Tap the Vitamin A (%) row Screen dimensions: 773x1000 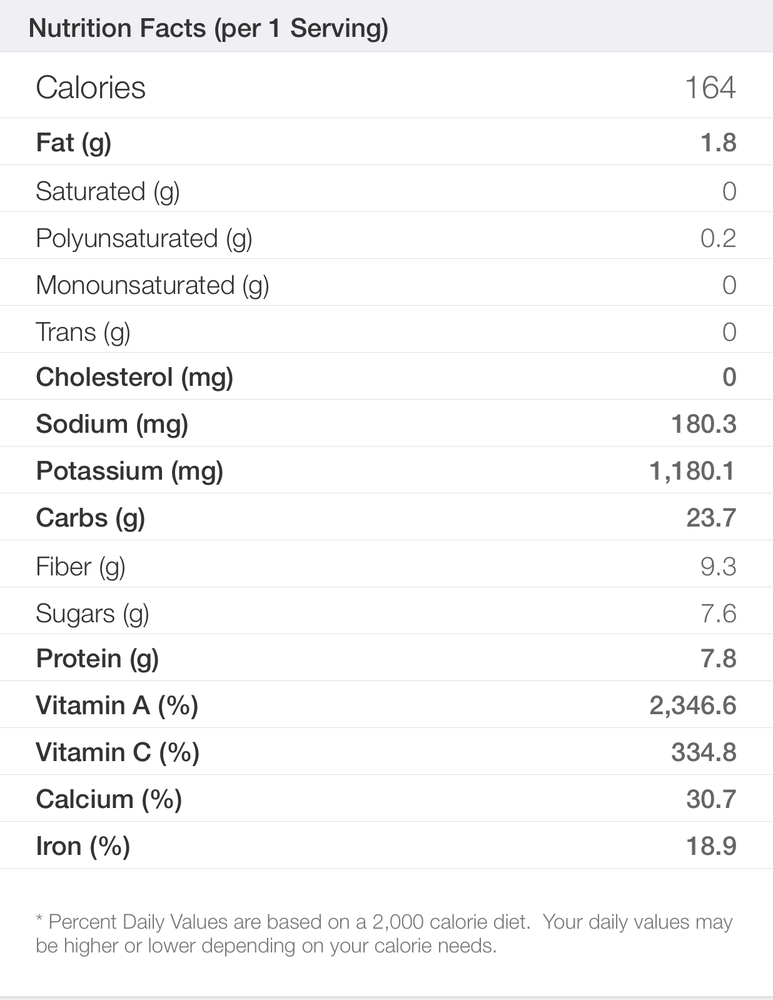(x=386, y=705)
